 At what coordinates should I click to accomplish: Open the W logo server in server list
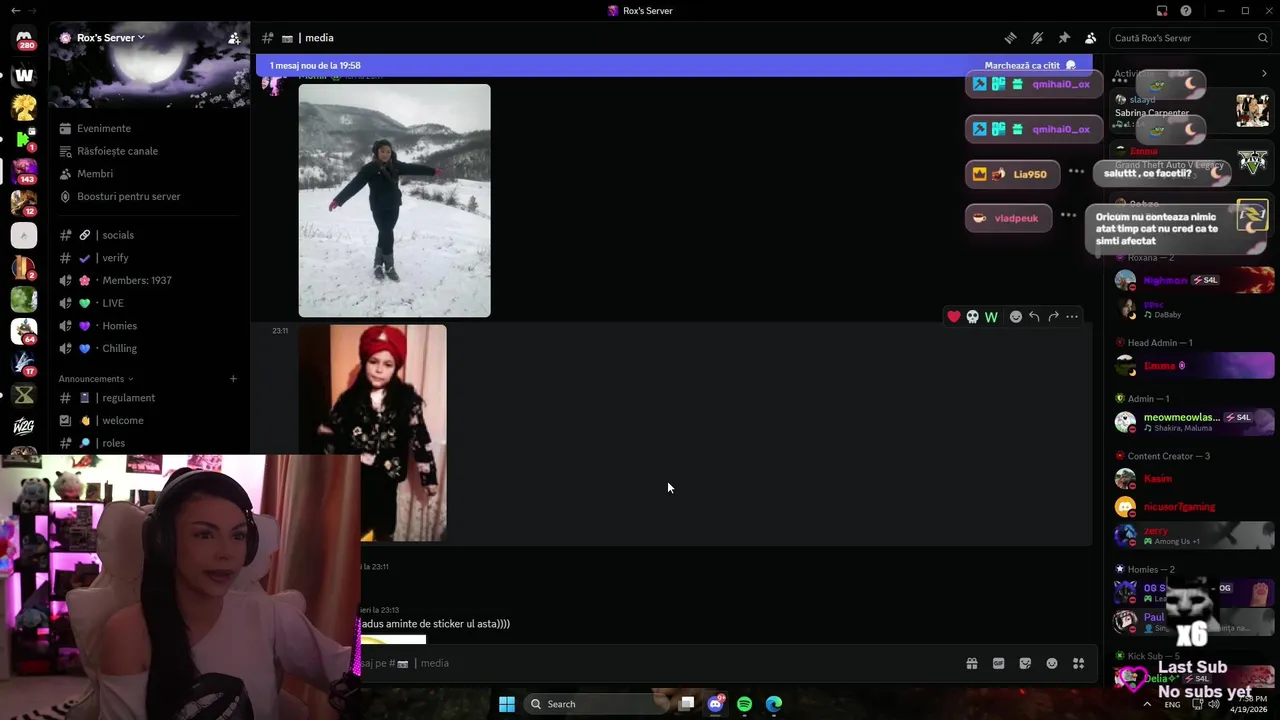point(24,75)
